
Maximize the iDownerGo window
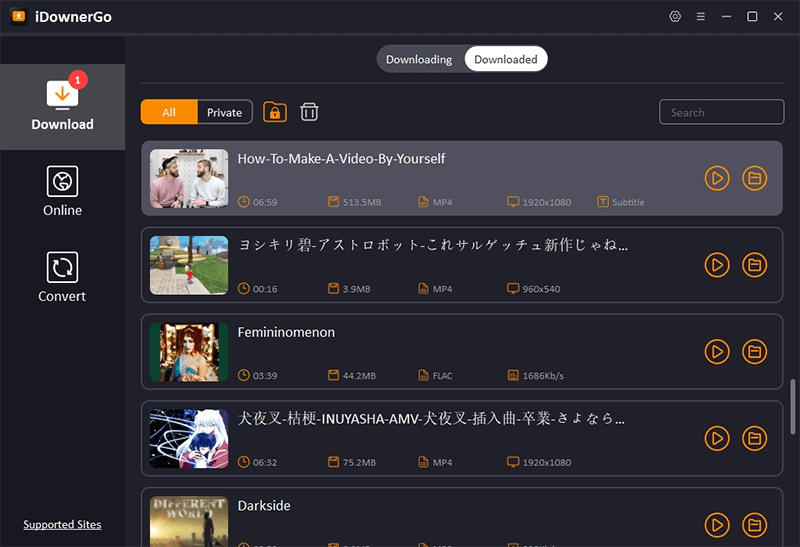(x=752, y=16)
